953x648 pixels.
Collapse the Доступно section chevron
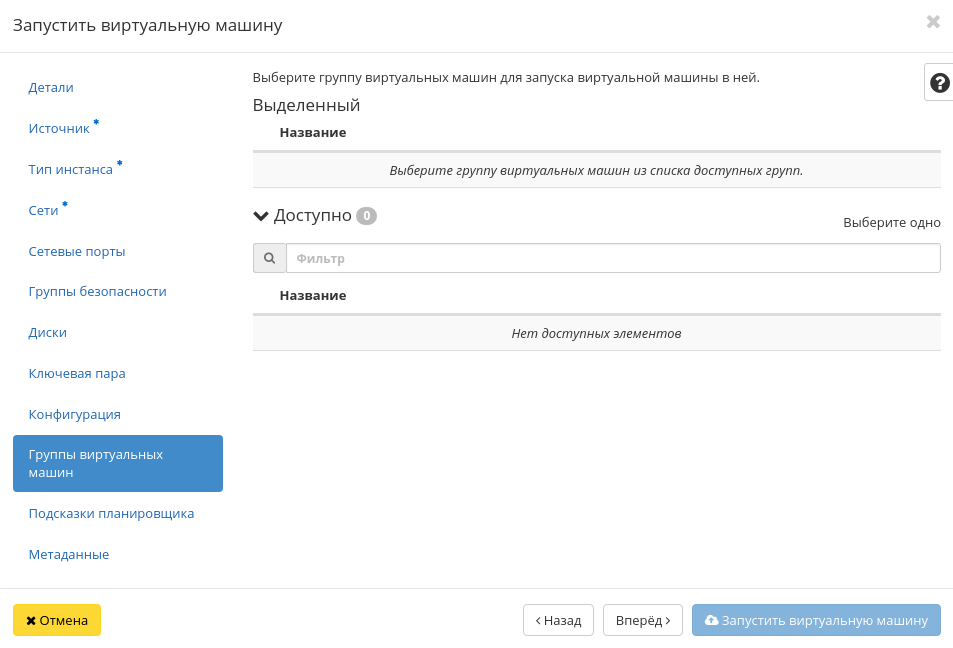261,215
